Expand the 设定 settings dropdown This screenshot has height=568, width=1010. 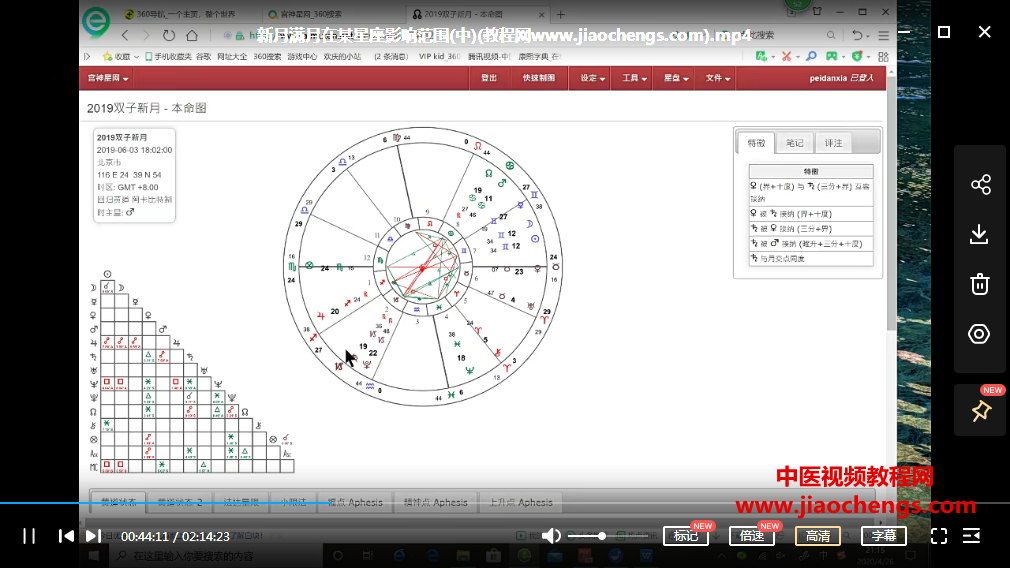(592, 78)
